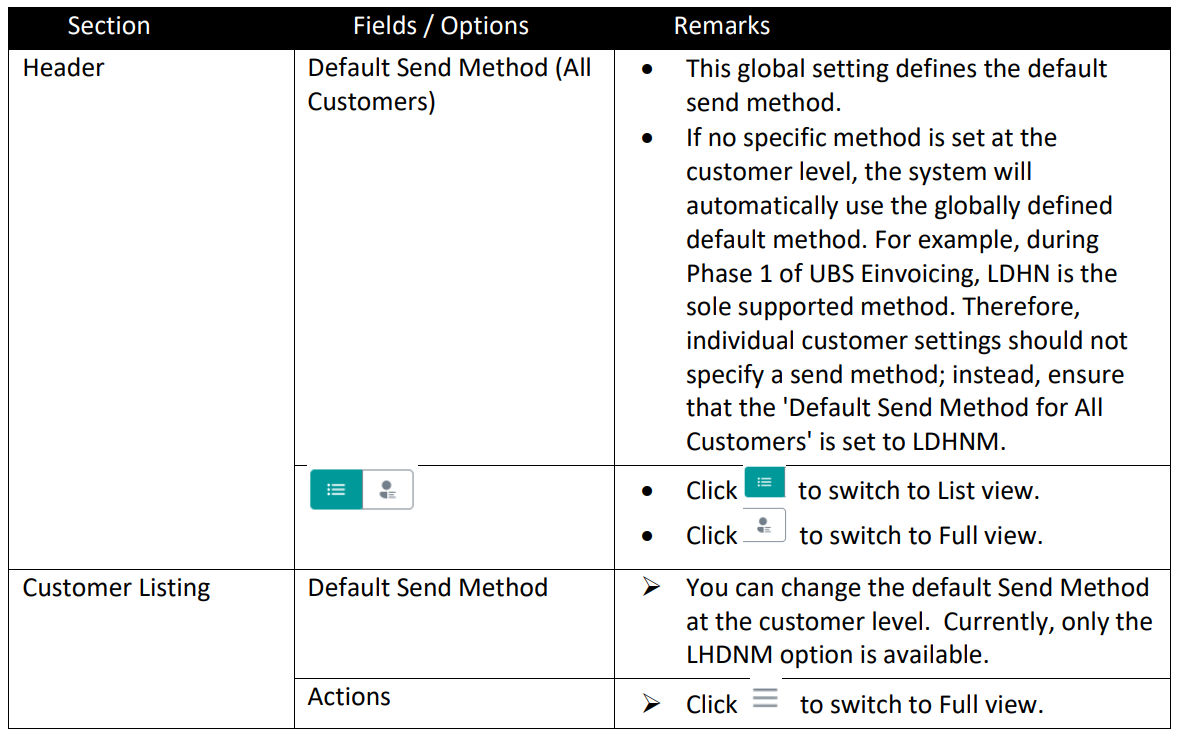Click the 'If no specific method' paragraph
The image size is (1183, 740).
(906, 290)
